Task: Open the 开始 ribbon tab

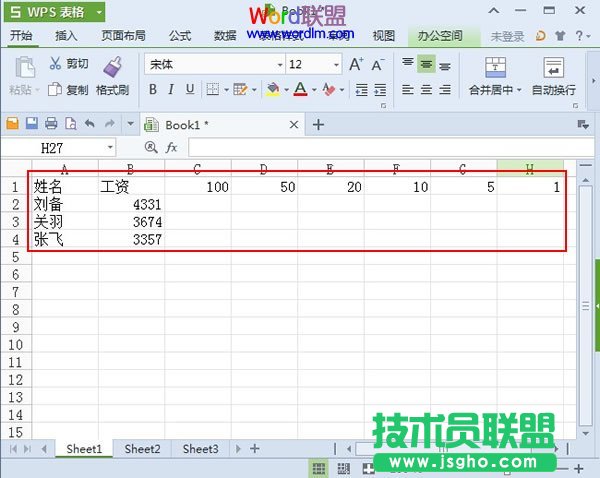Action: [x=21, y=36]
